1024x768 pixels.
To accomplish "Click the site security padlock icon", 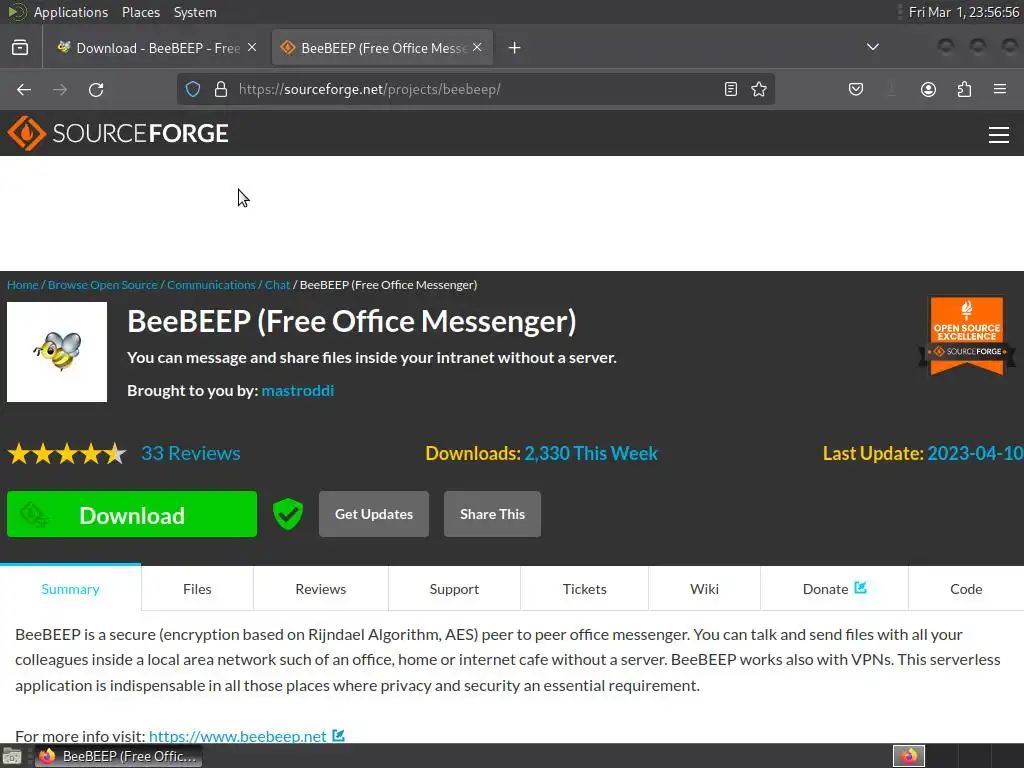I will pyautogui.click(x=221, y=89).
